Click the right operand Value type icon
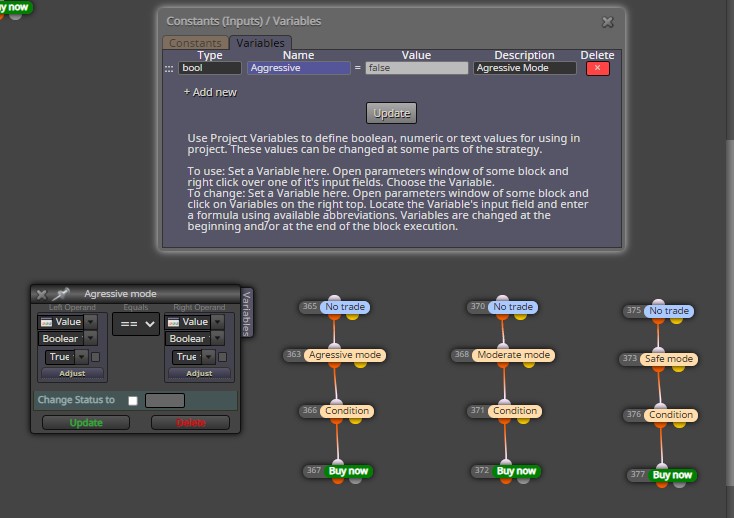 pyautogui.click(x=173, y=322)
